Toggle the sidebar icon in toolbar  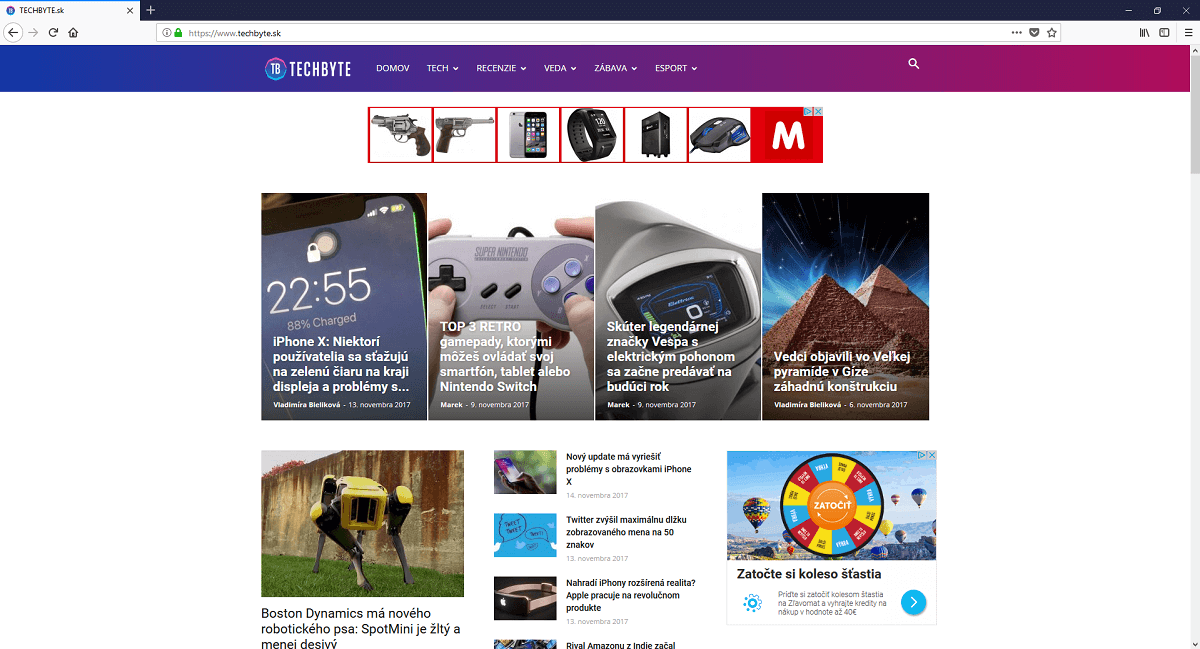click(x=1164, y=32)
